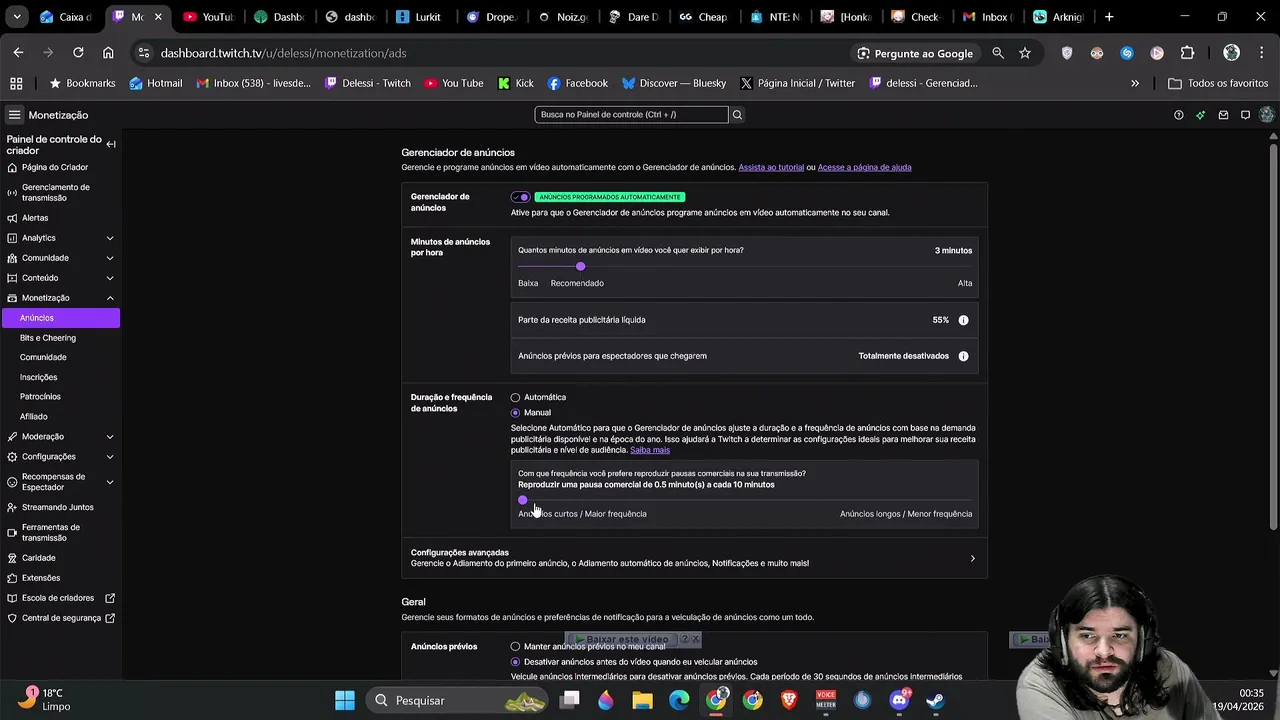Screen dimensions: 1280x720
Task: Show more bookmarks with the double chevron
Action: pos(1135,84)
